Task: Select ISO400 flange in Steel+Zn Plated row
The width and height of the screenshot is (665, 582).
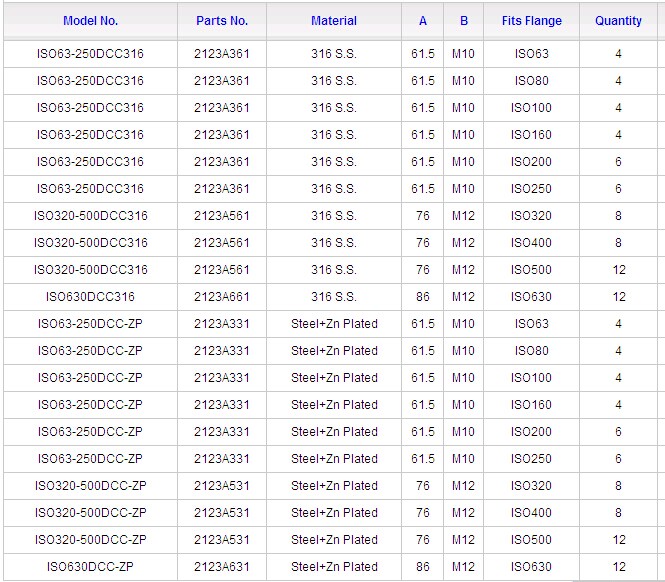Action: point(531,513)
